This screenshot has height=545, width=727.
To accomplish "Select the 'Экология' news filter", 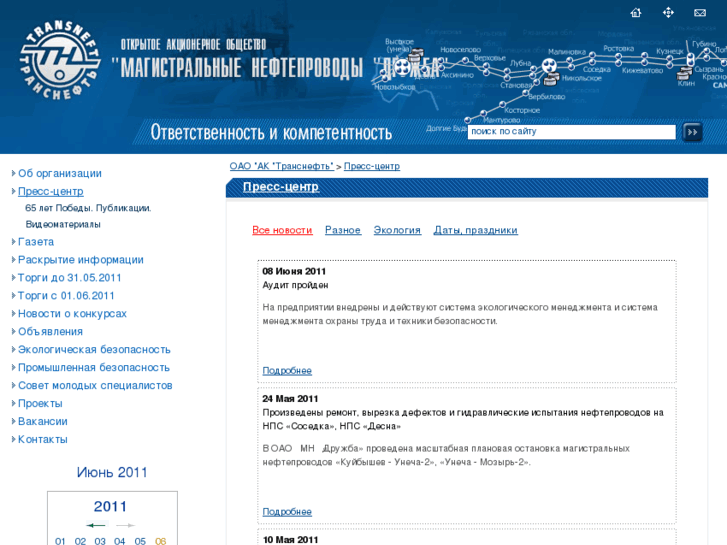I will coord(397,230).
